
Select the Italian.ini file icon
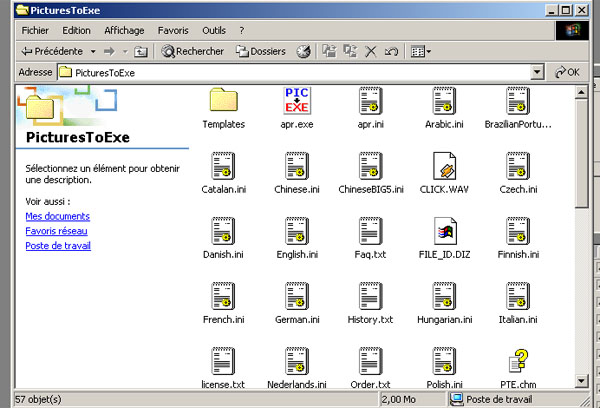pyautogui.click(x=518, y=296)
